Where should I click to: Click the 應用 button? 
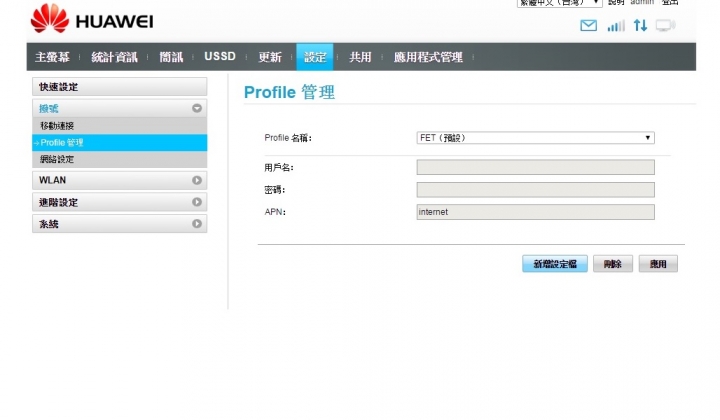click(x=658, y=264)
